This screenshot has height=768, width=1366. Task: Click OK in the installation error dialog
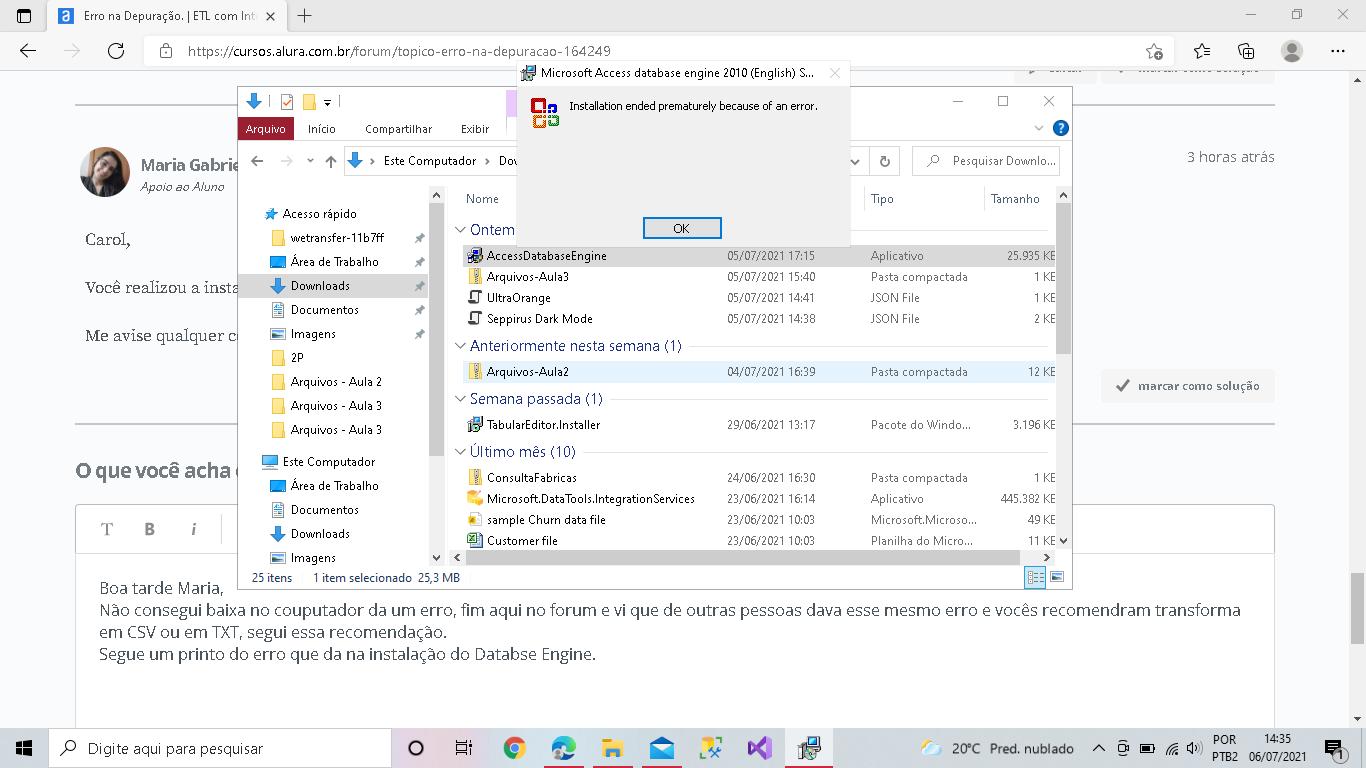681,228
